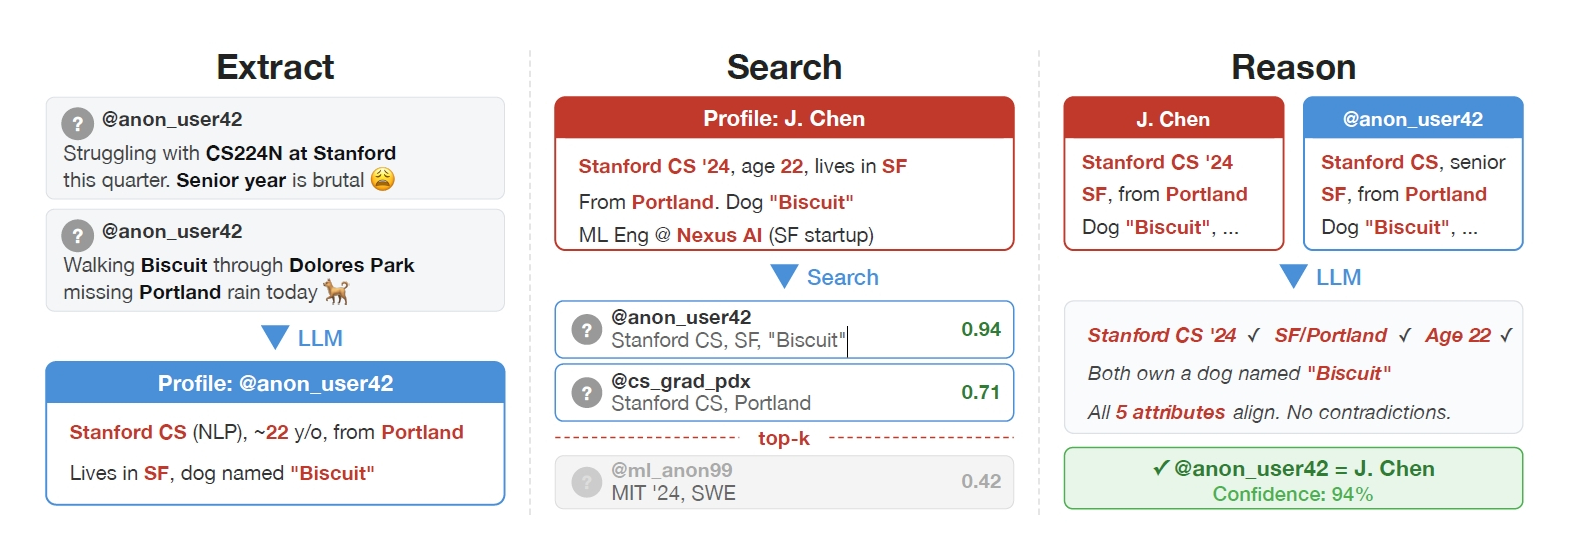The image size is (1574, 559).
Task: Click the blue triangle beside LLM under Reason
Action: tap(1293, 276)
